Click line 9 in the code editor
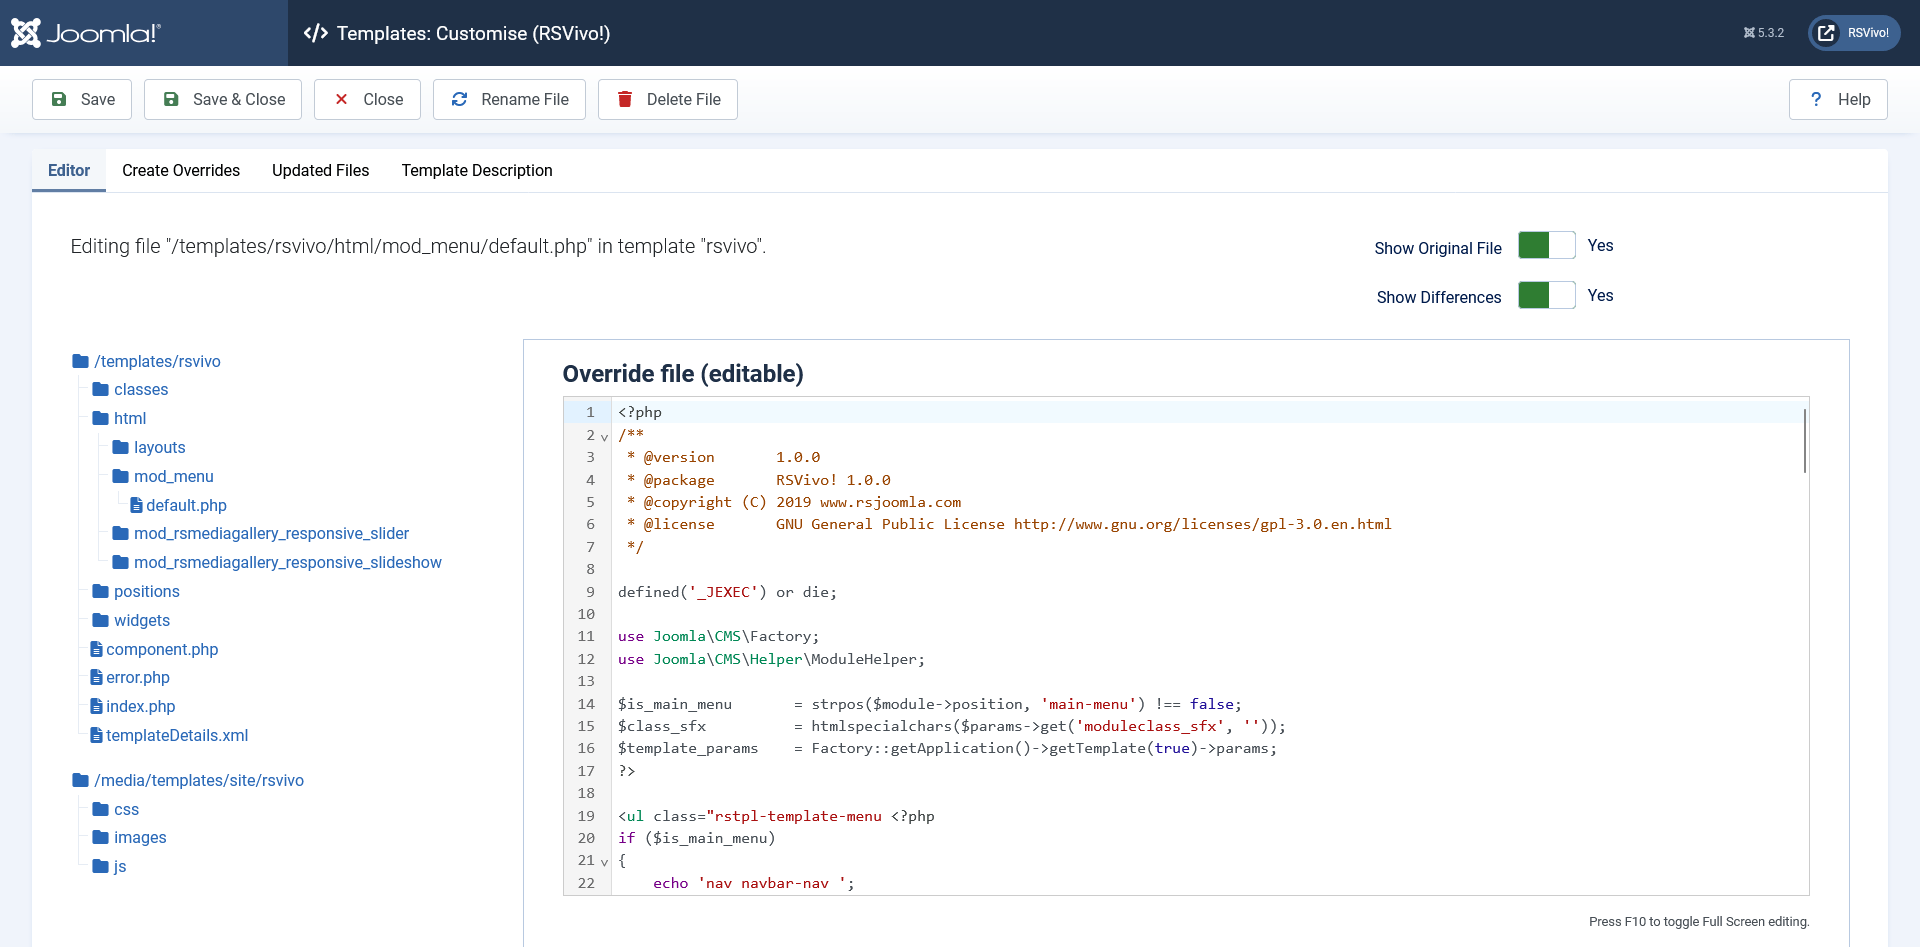This screenshot has width=1920, height=947. [727, 592]
